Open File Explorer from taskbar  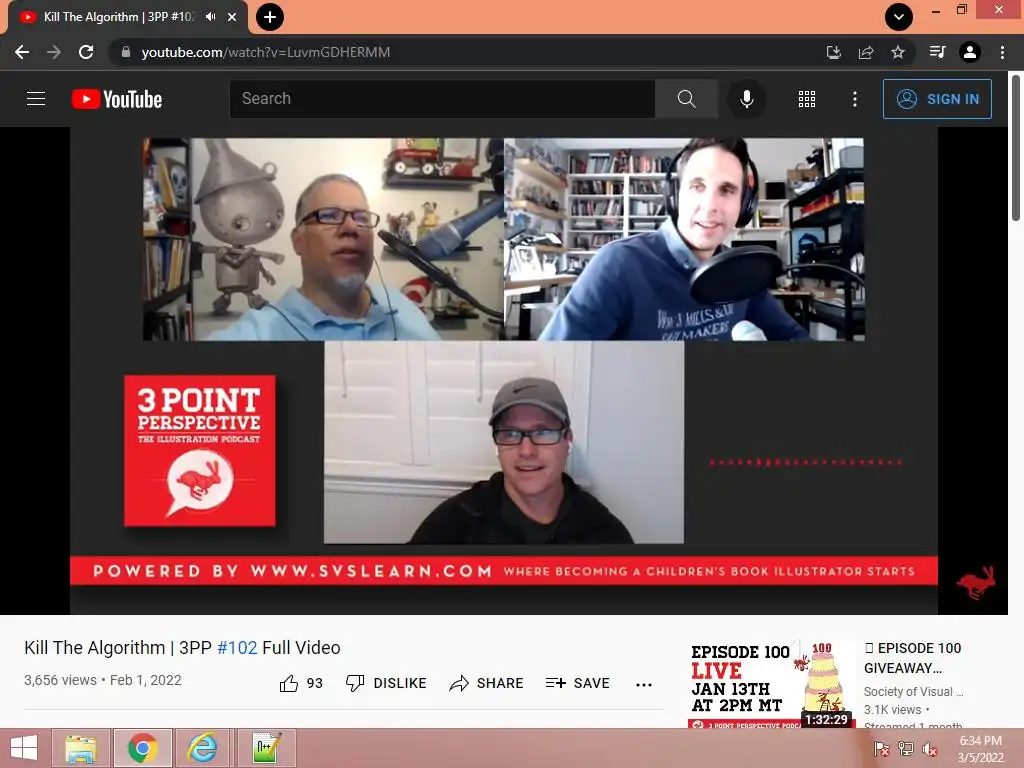(81, 748)
